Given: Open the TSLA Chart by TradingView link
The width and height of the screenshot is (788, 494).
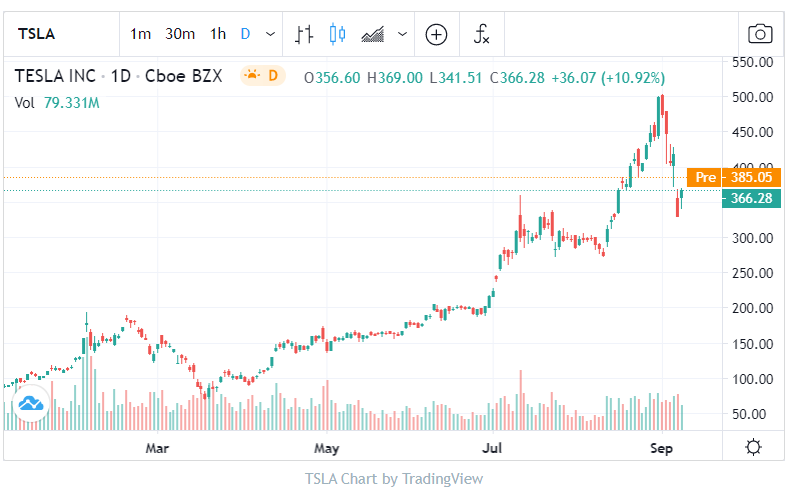Looking at the screenshot, I should point(393,479).
